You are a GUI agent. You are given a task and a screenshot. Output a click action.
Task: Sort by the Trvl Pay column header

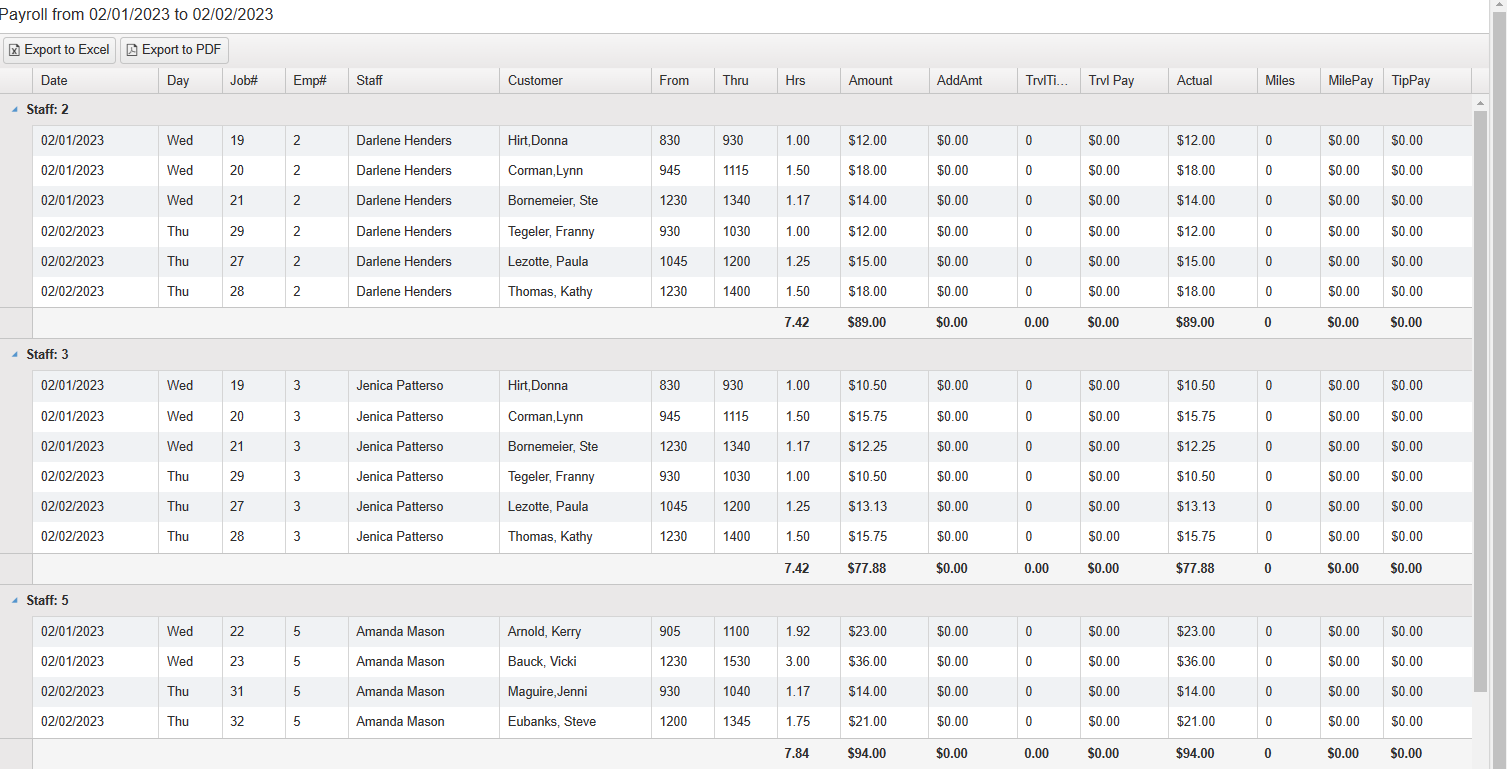(x=1124, y=81)
